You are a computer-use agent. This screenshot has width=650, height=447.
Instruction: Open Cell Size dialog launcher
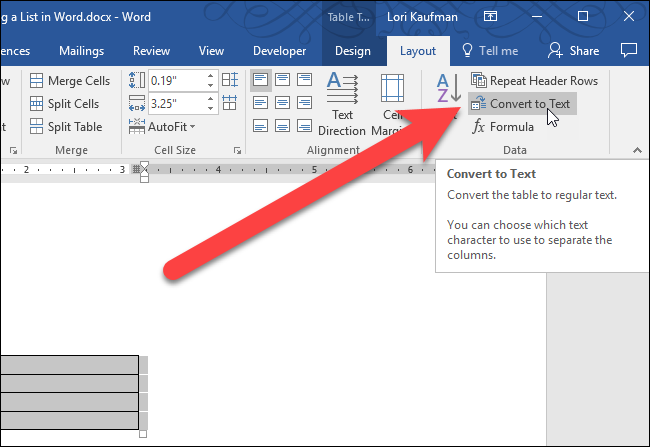pos(236,150)
